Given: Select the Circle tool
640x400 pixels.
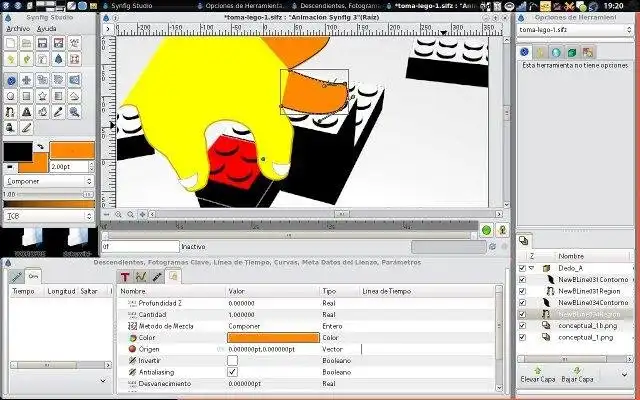Looking at the screenshot, I should [11, 96].
